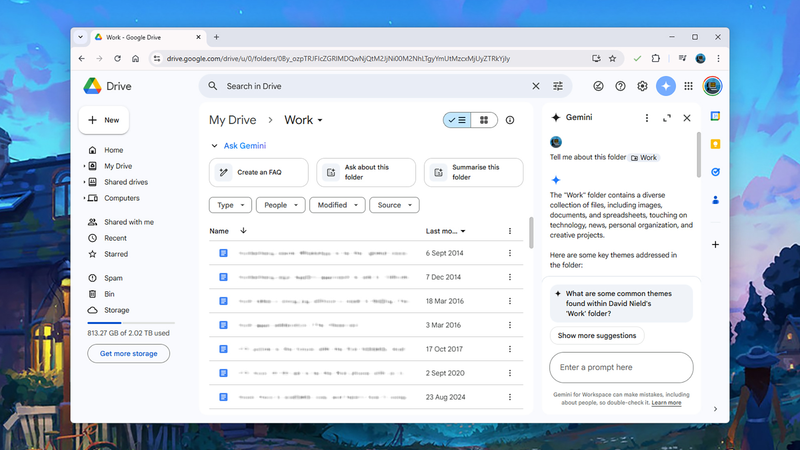This screenshot has height=450, width=800.
Task: Close the Gemini side panel
Action: point(687,118)
